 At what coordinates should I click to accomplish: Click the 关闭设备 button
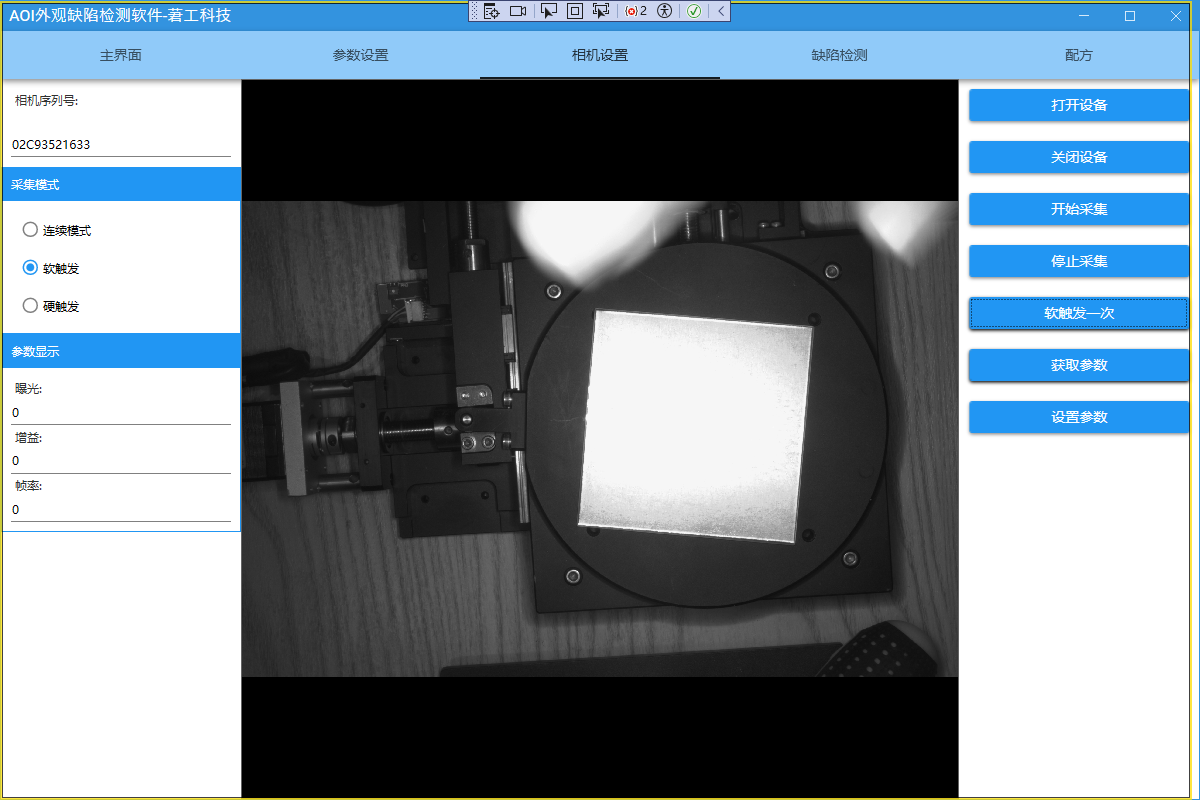(1079, 157)
